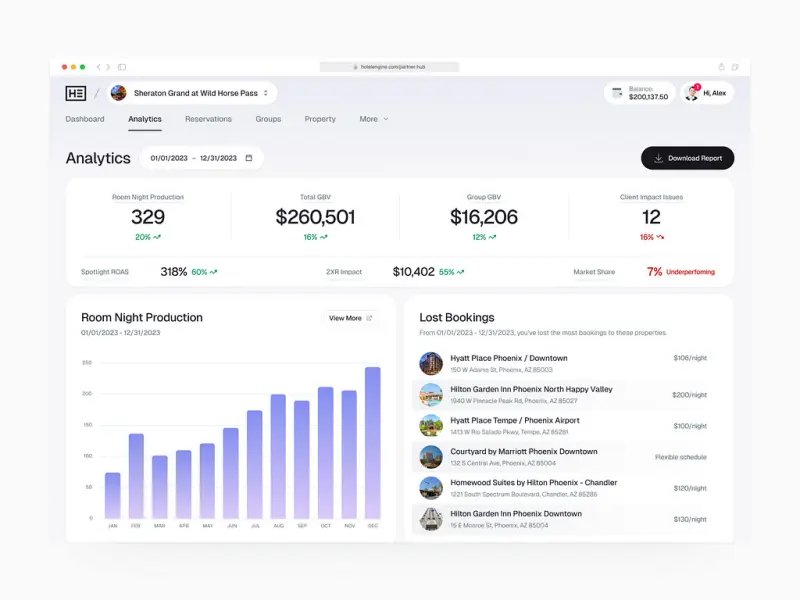
Task: Open Alex's profile avatar
Action: point(692,93)
